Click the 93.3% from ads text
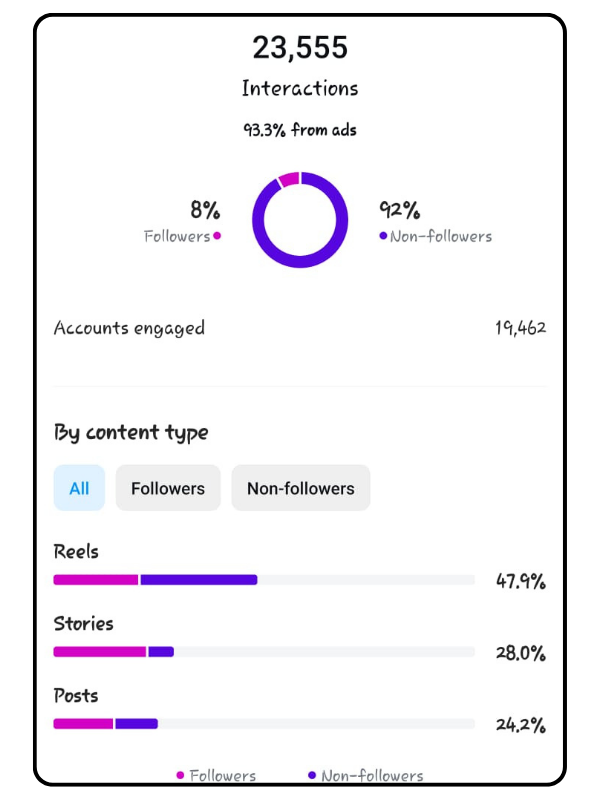The image size is (600, 800). point(300,130)
